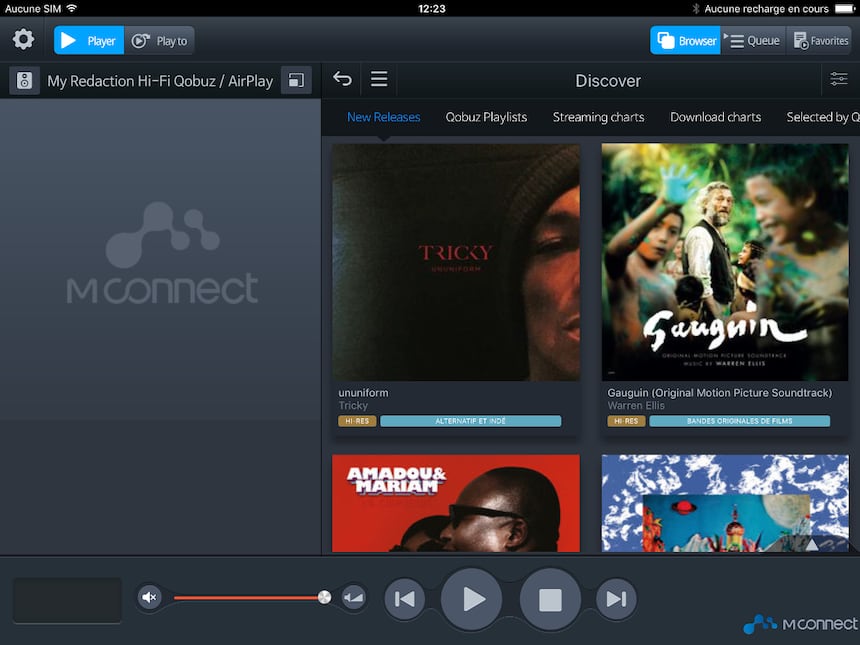Open the hamburger menu

coord(379,79)
